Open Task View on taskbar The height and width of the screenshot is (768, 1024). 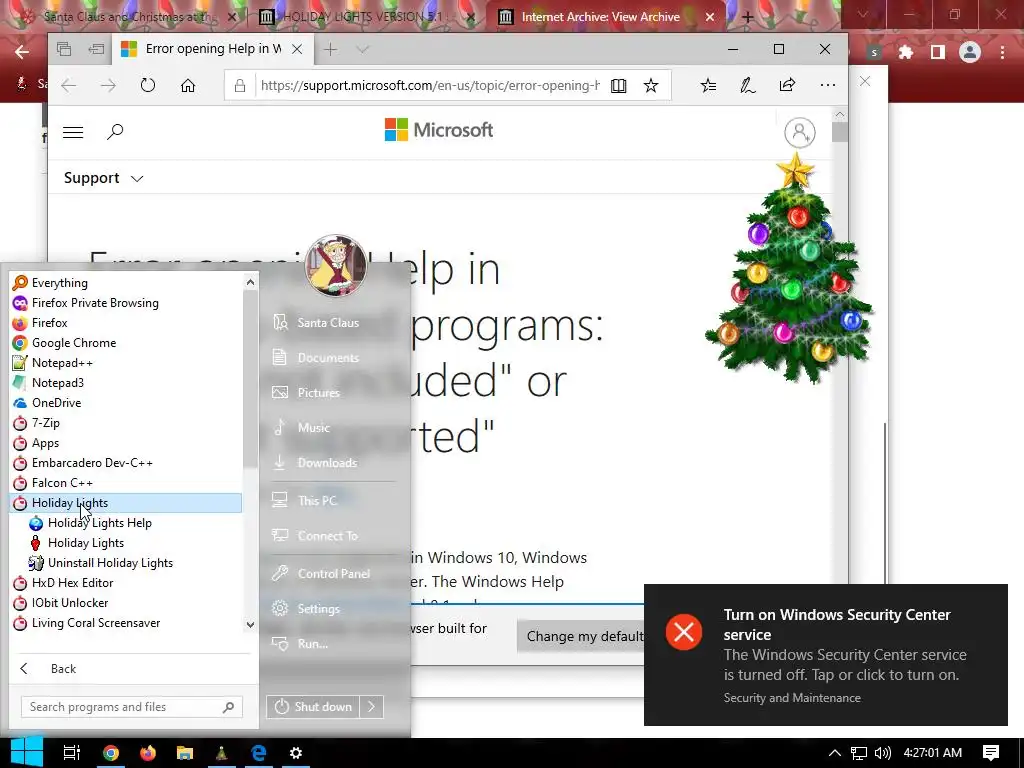coord(72,753)
